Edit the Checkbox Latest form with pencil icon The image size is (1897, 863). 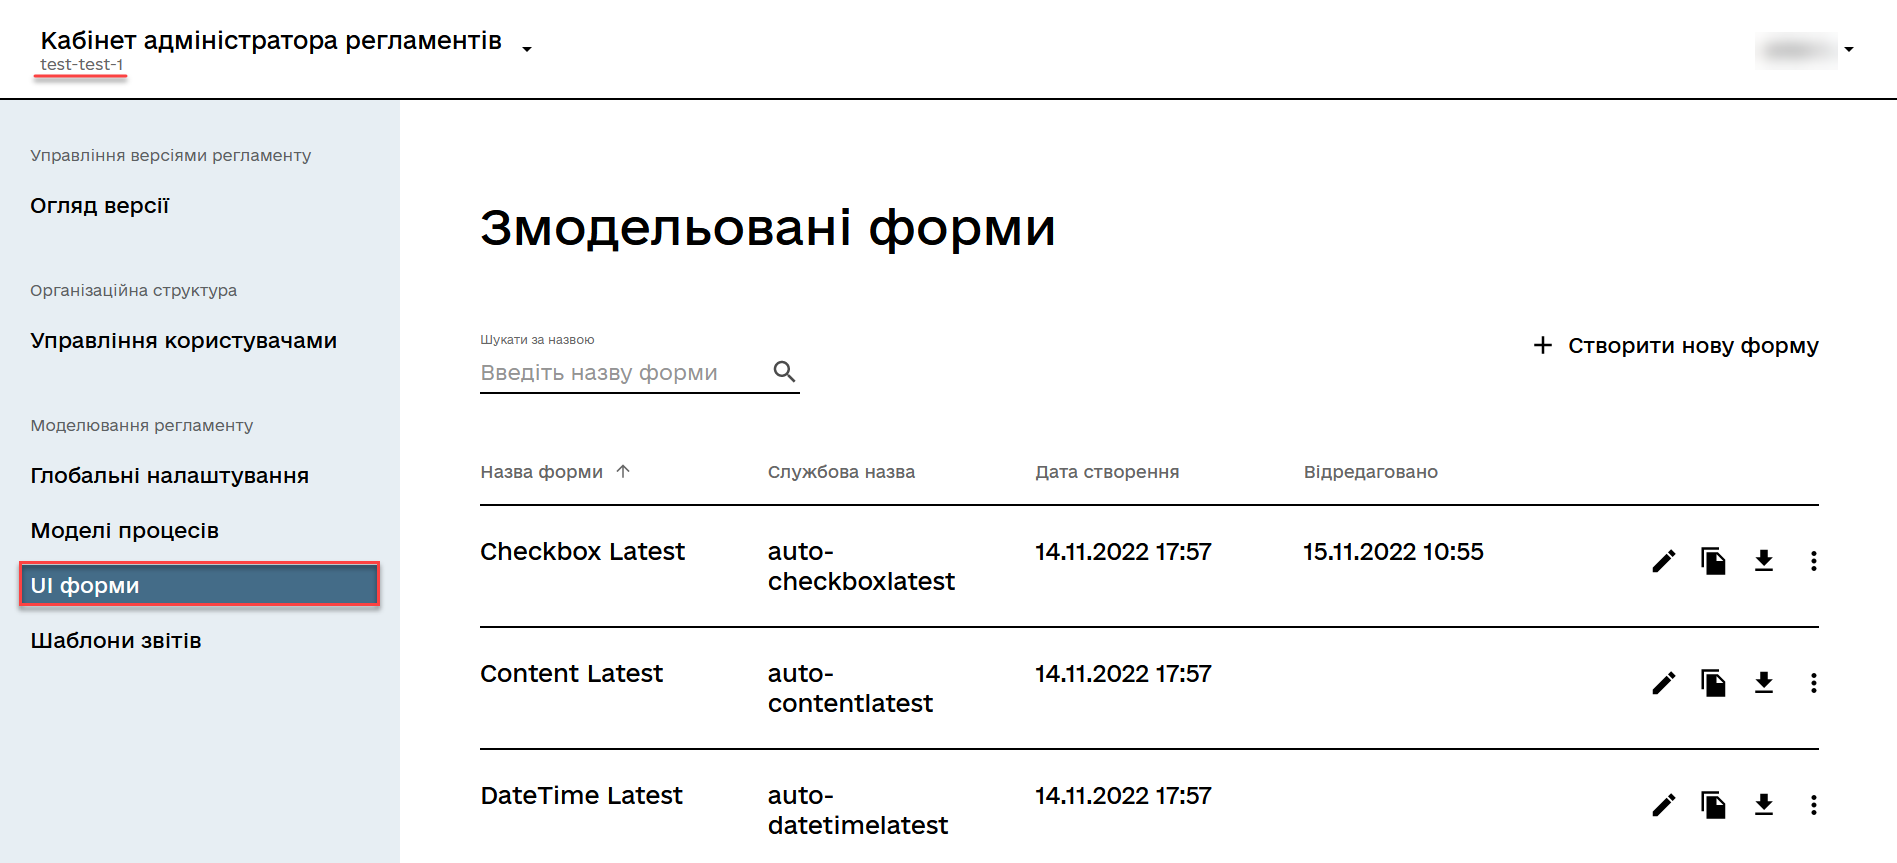(1663, 561)
